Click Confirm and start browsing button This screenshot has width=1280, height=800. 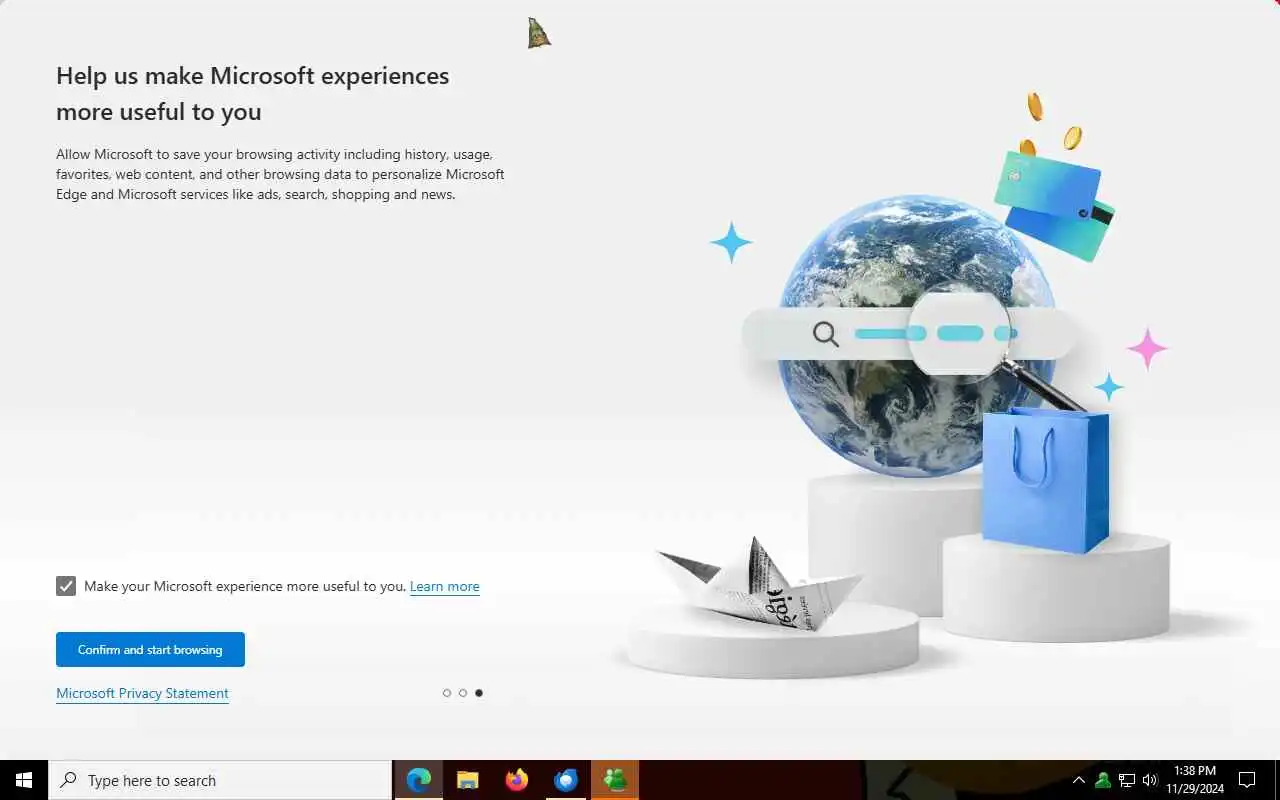pyautogui.click(x=150, y=649)
